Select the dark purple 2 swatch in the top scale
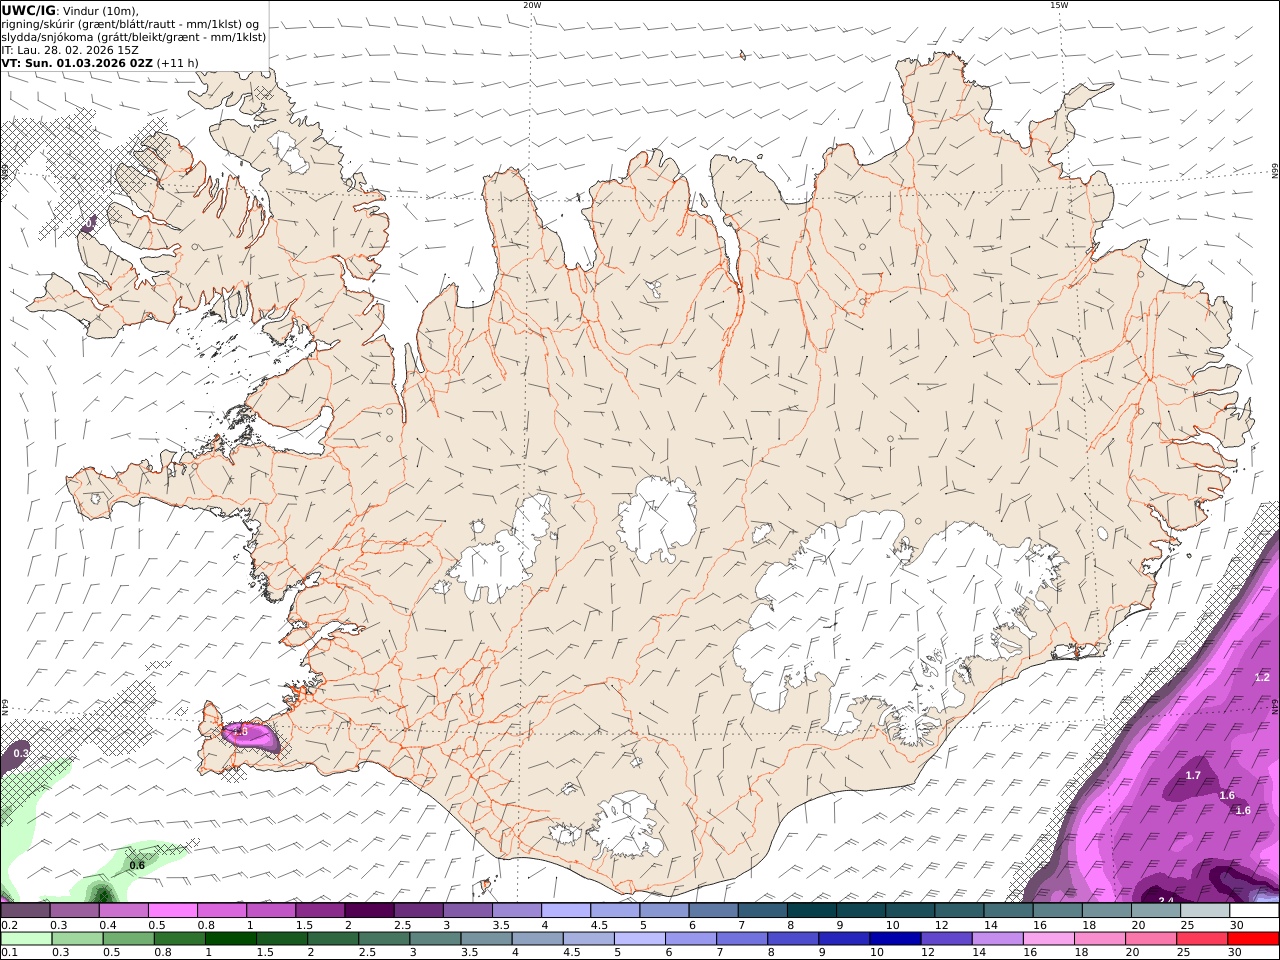Viewport: 1280px width, 960px height. [368, 911]
